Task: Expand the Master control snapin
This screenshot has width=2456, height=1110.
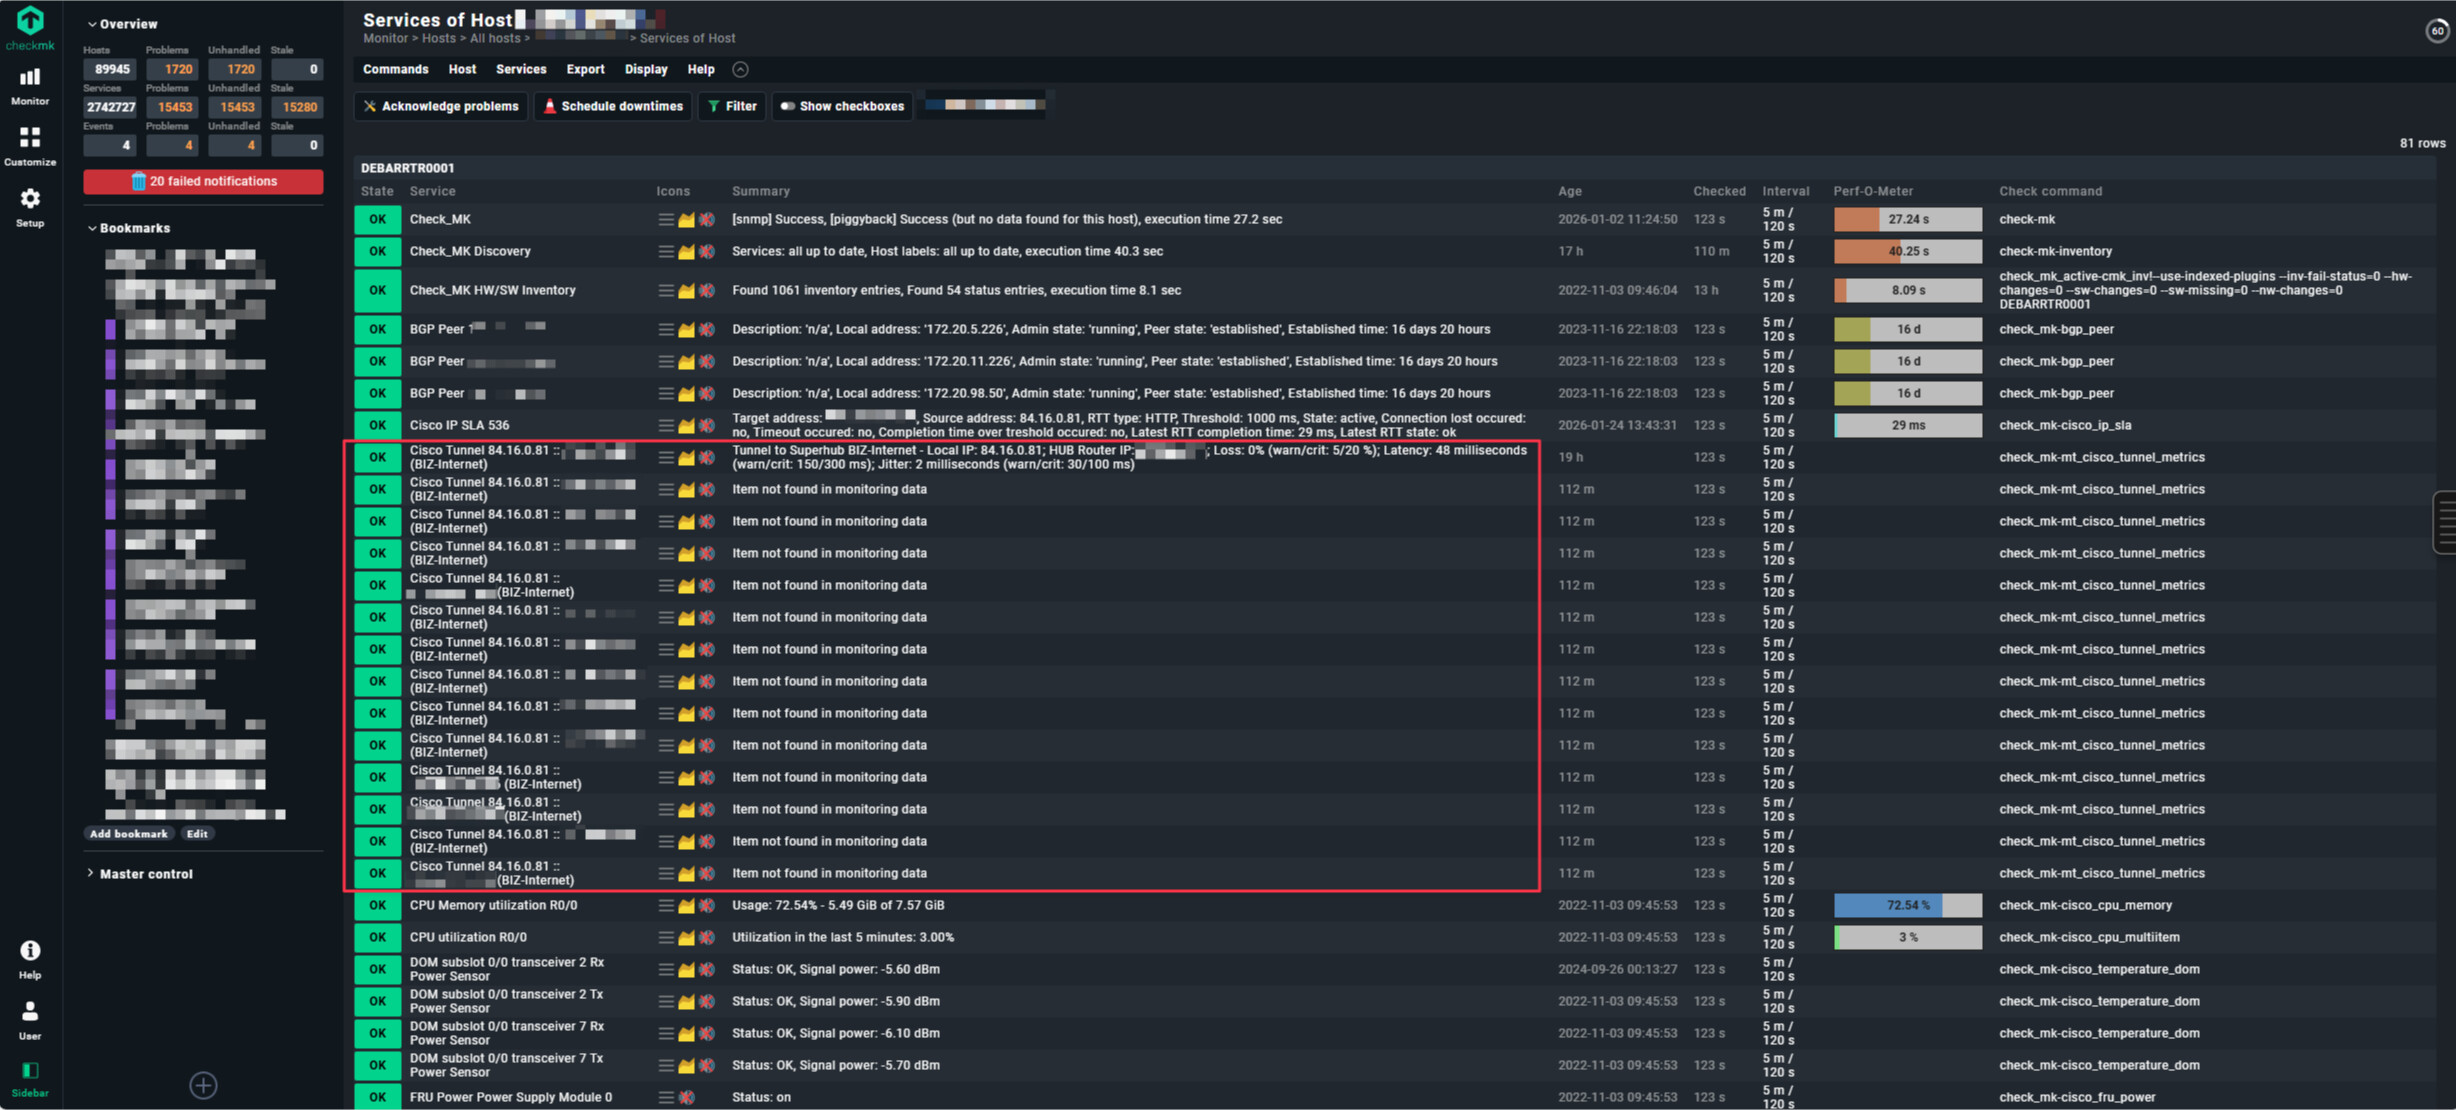Action: tap(140, 874)
